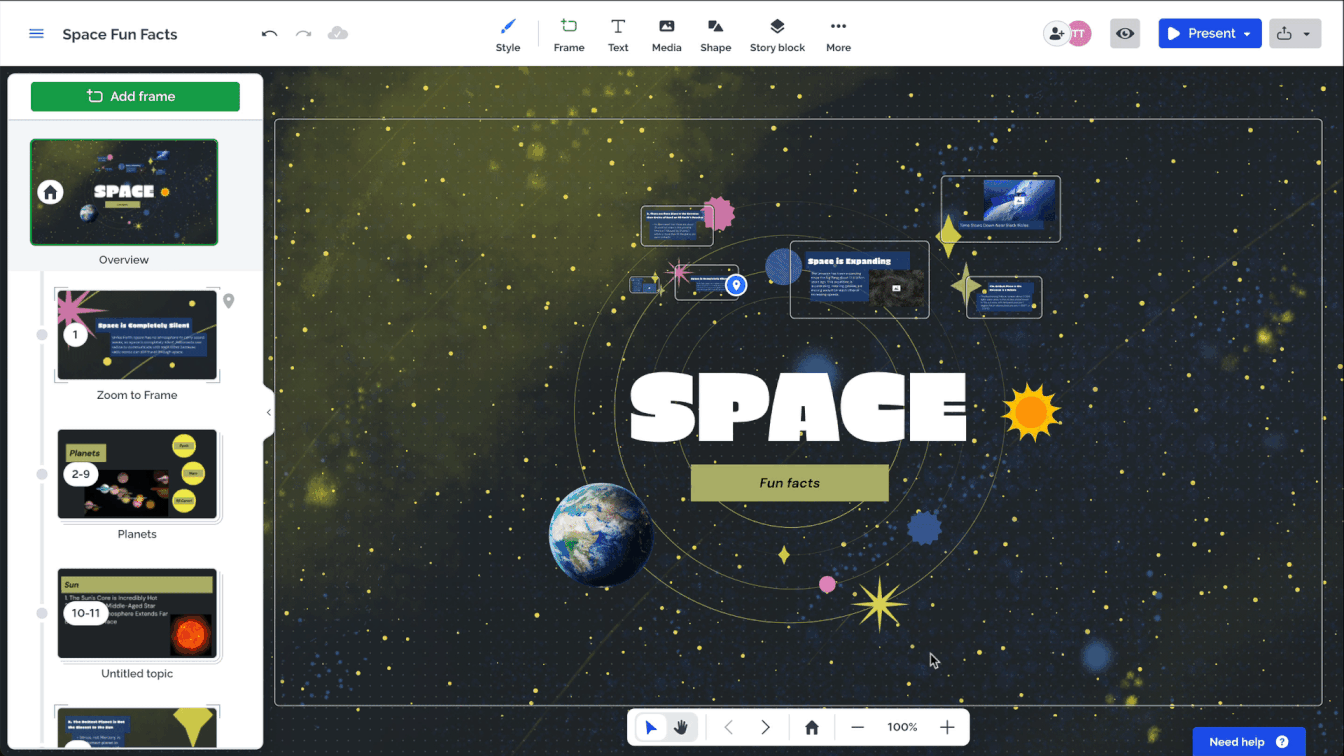Image resolution: width=1344 pixels, height=756 pixels.
Task: Go to previous frame arrow
Action: click(728, 728)
